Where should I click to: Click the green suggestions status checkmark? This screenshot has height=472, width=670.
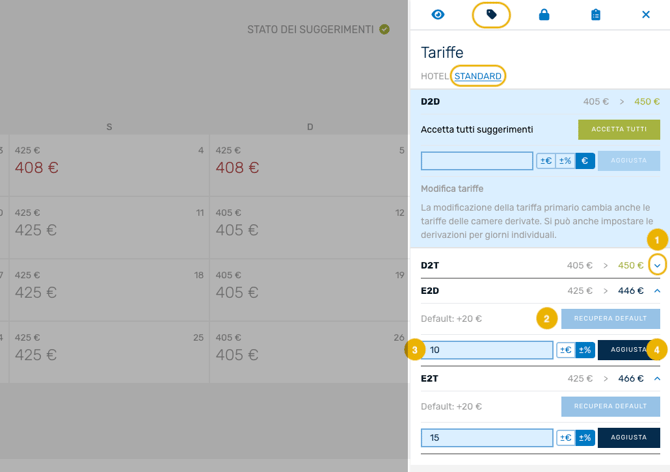(x=384, y=30)
